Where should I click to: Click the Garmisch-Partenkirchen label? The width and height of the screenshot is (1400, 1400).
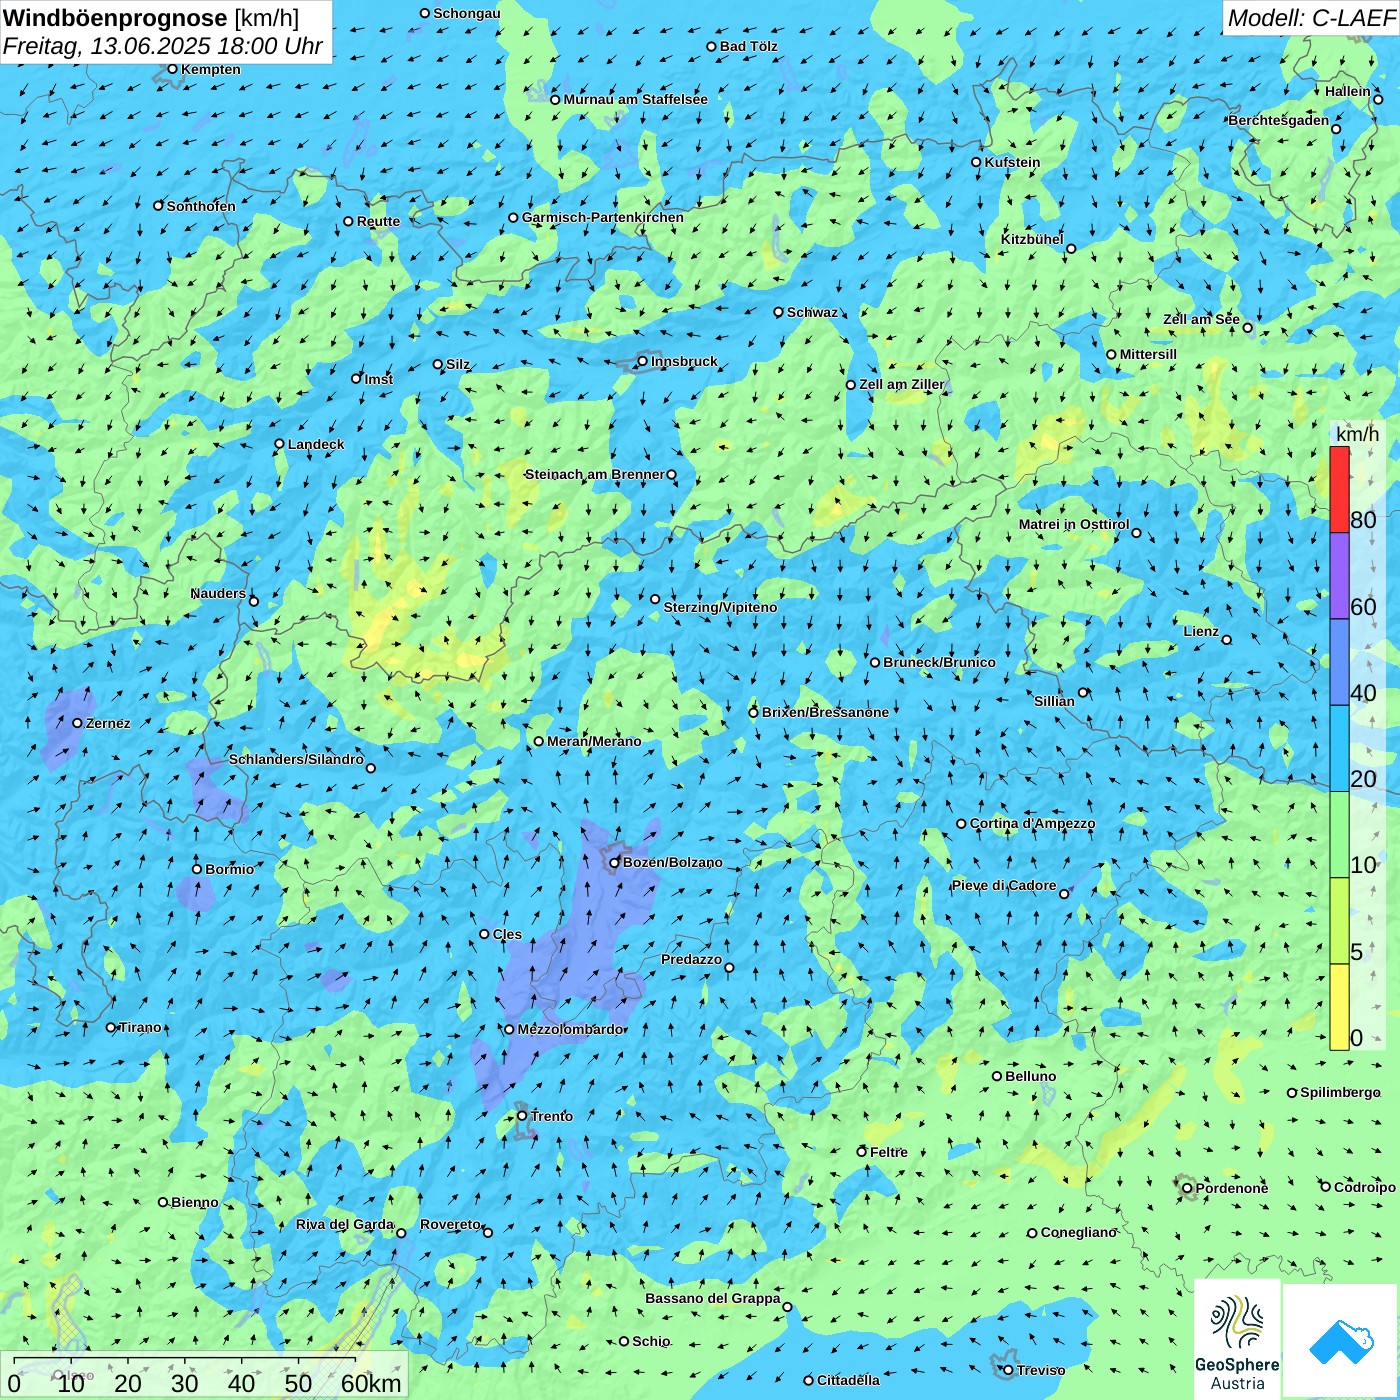pyautogui.click(x=603, y=217)
